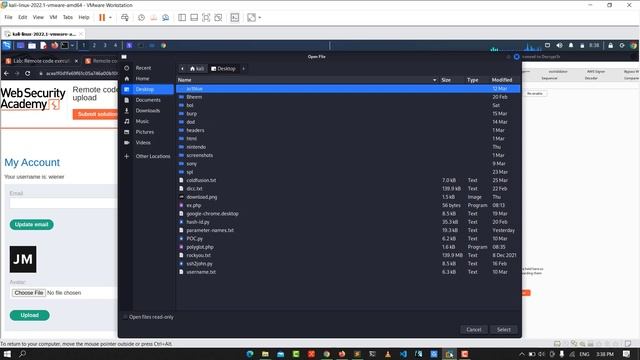640x360 pixels.
Task: Select the rockyou.txt file
Action: pyautogui.click(x=348, y=255)
